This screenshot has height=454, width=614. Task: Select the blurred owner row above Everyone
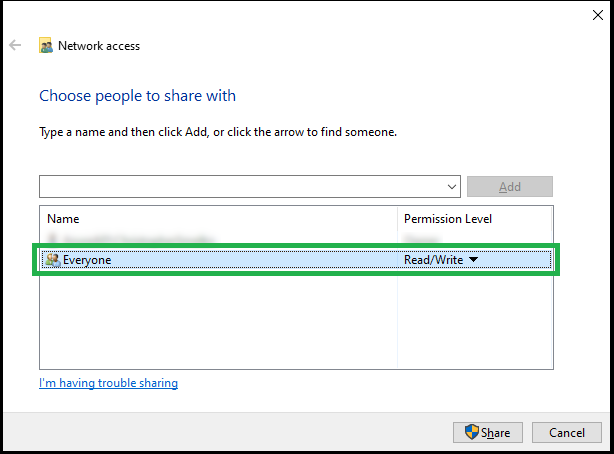pos(296,237)
